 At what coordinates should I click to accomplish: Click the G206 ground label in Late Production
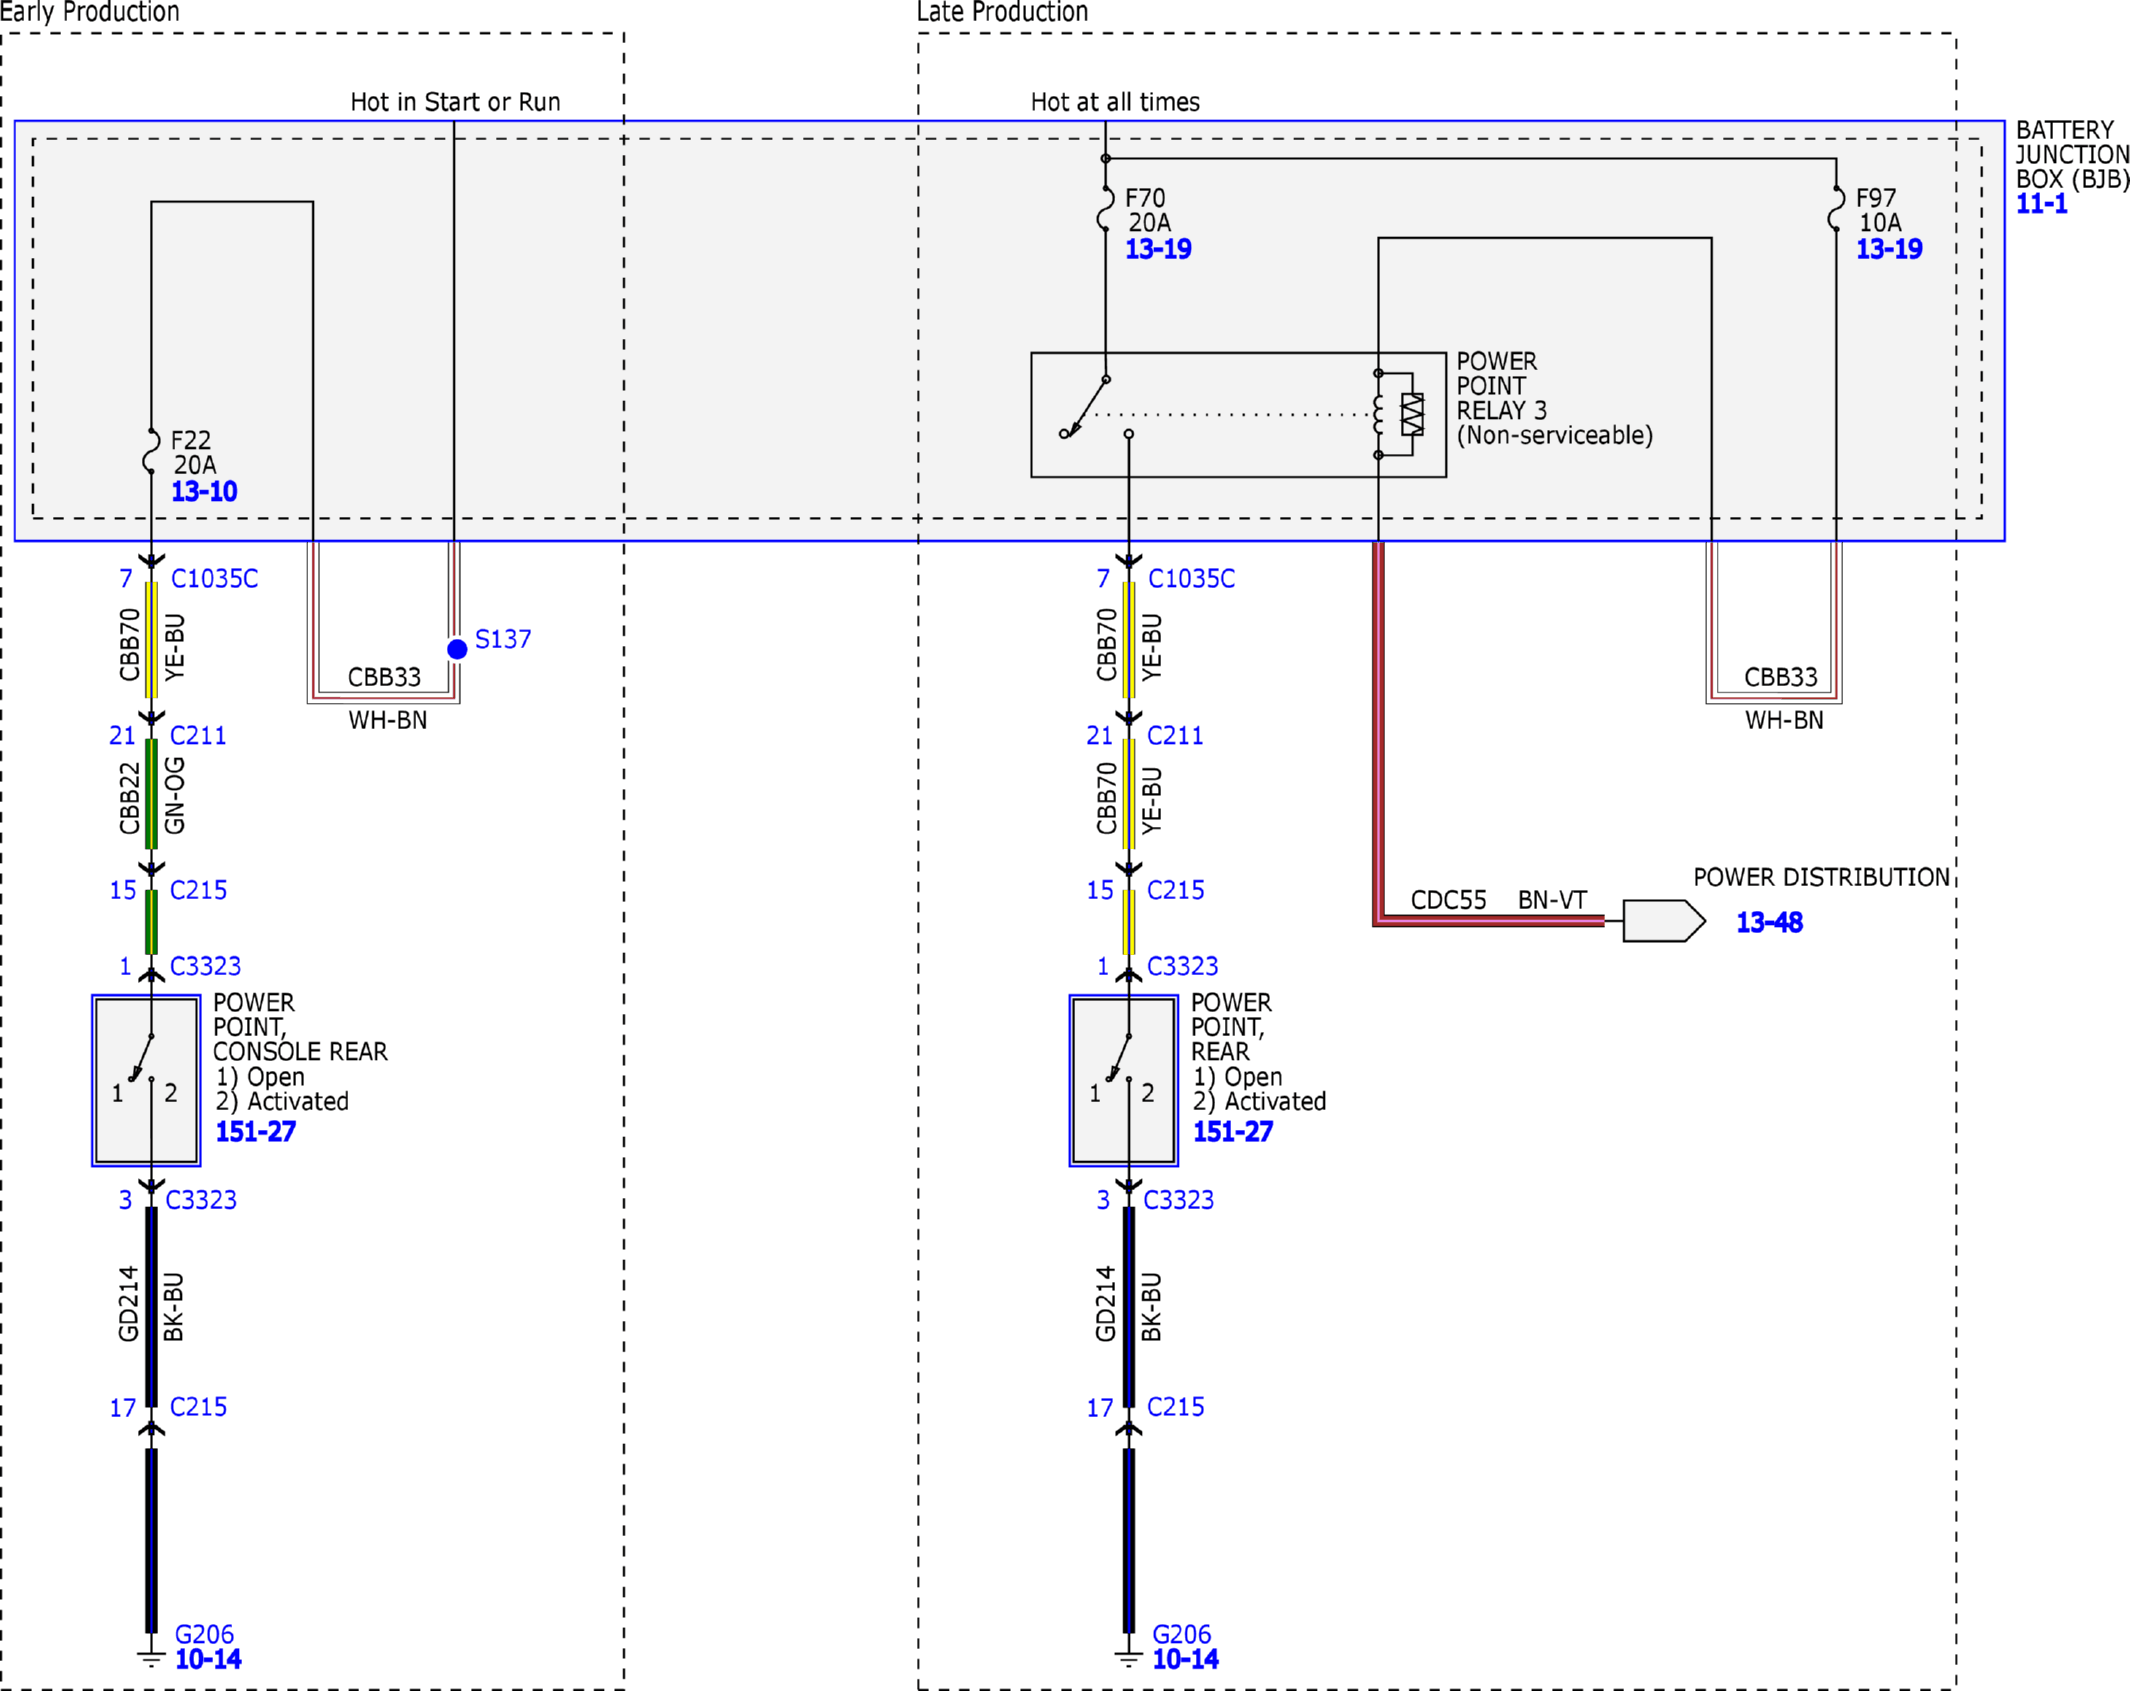click(1181, 1635)
